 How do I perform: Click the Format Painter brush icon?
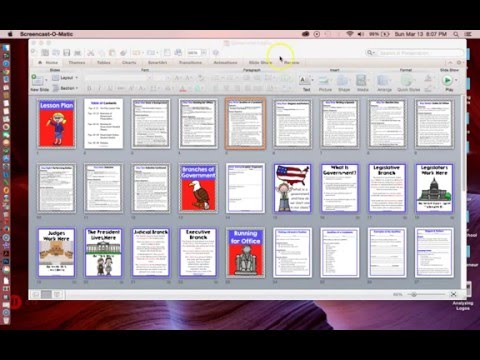[x=123, y=52]
